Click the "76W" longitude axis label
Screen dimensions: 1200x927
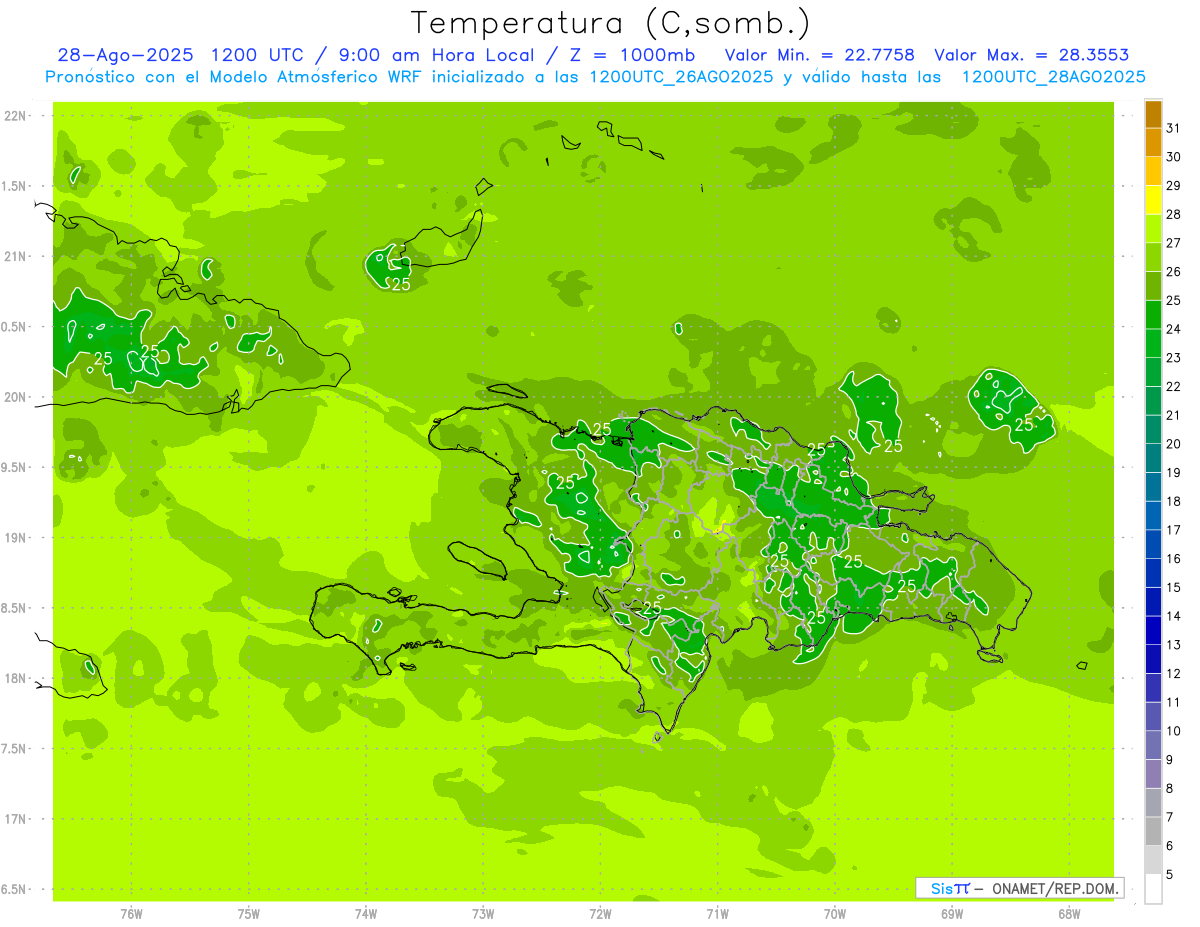click(131, 913)
